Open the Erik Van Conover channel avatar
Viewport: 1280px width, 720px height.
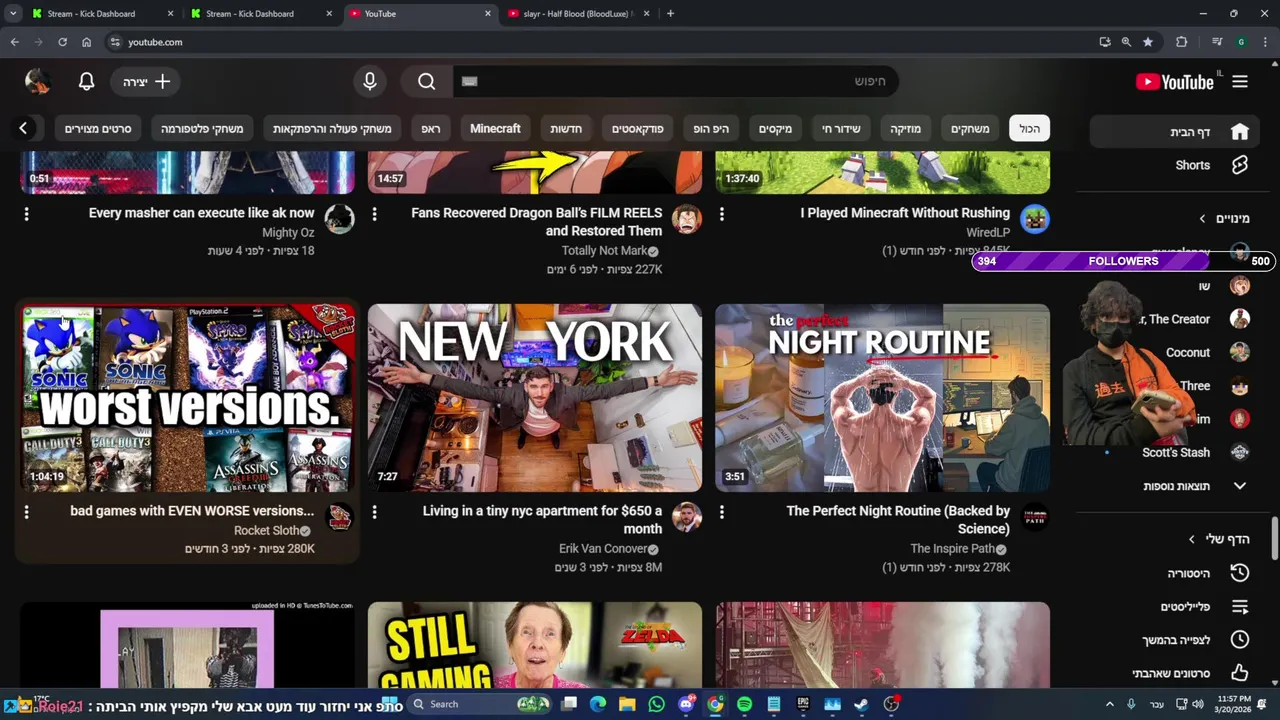[x=687, y=517]
